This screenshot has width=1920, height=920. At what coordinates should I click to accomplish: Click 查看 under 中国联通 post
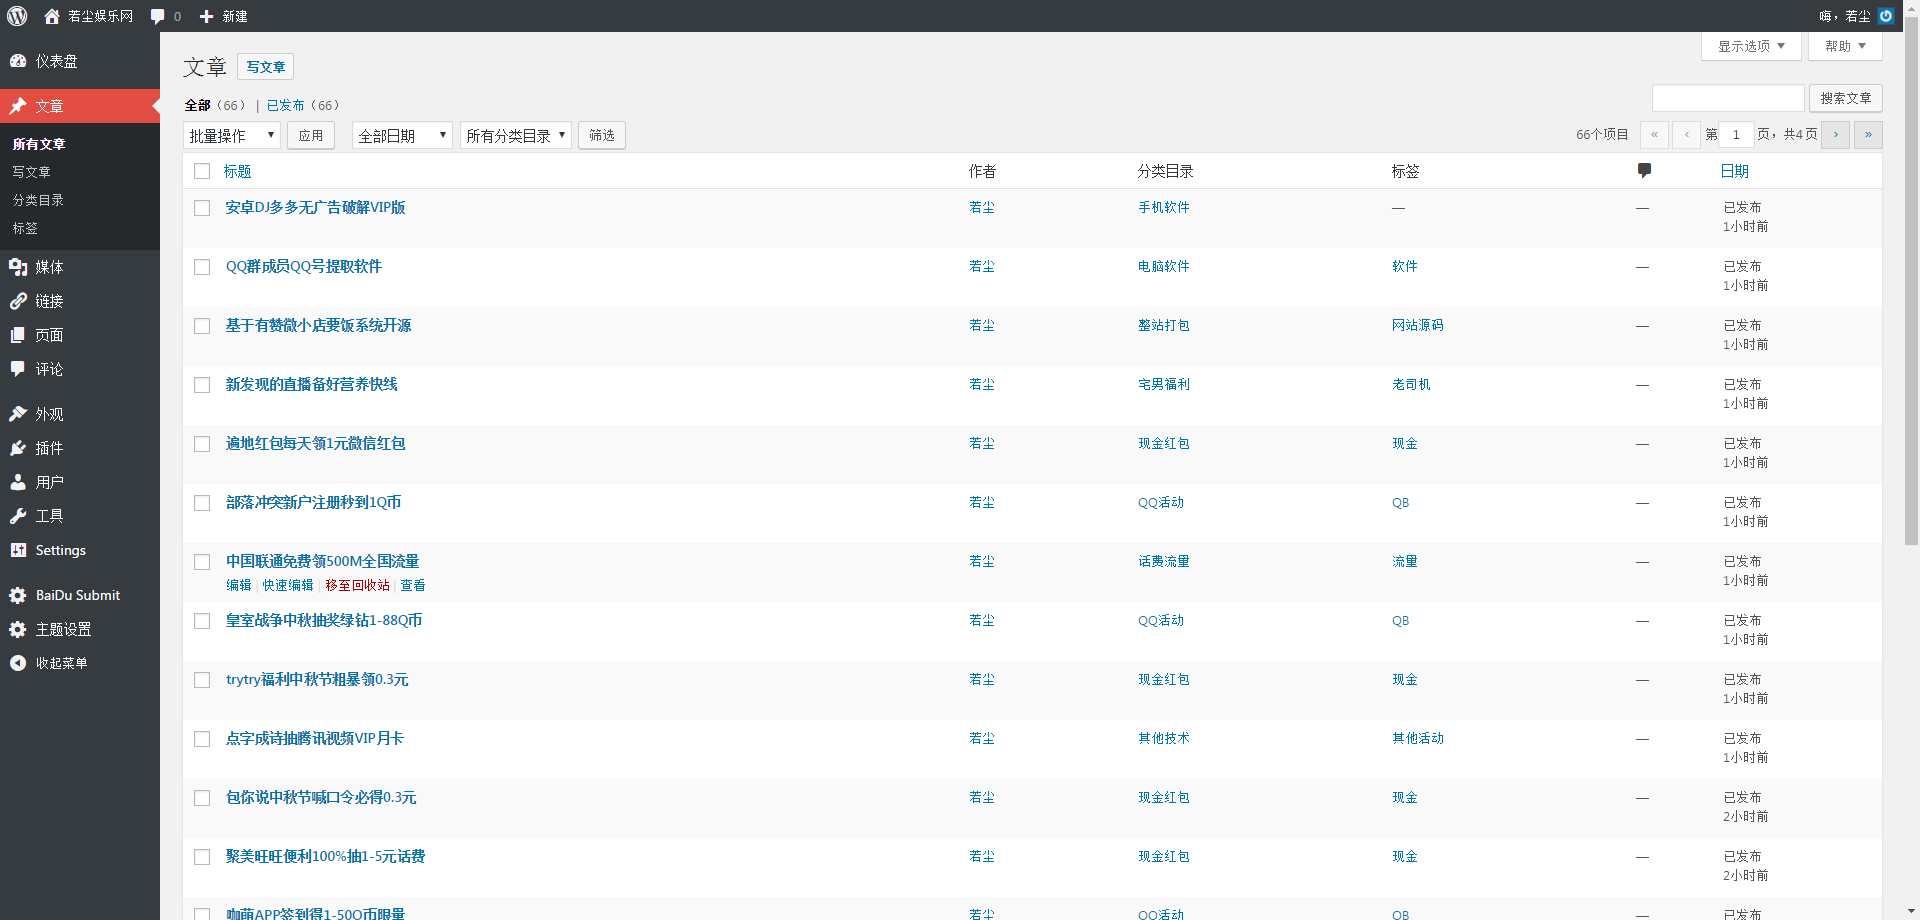pyautogui.click(x=413, y=585)
